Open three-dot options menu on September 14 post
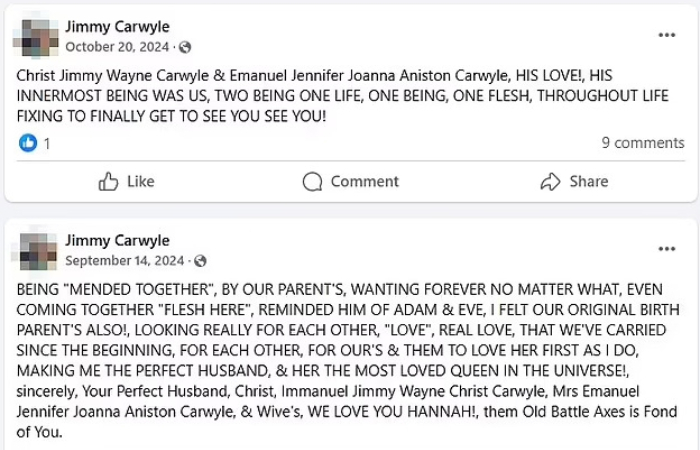 point(667,248)
